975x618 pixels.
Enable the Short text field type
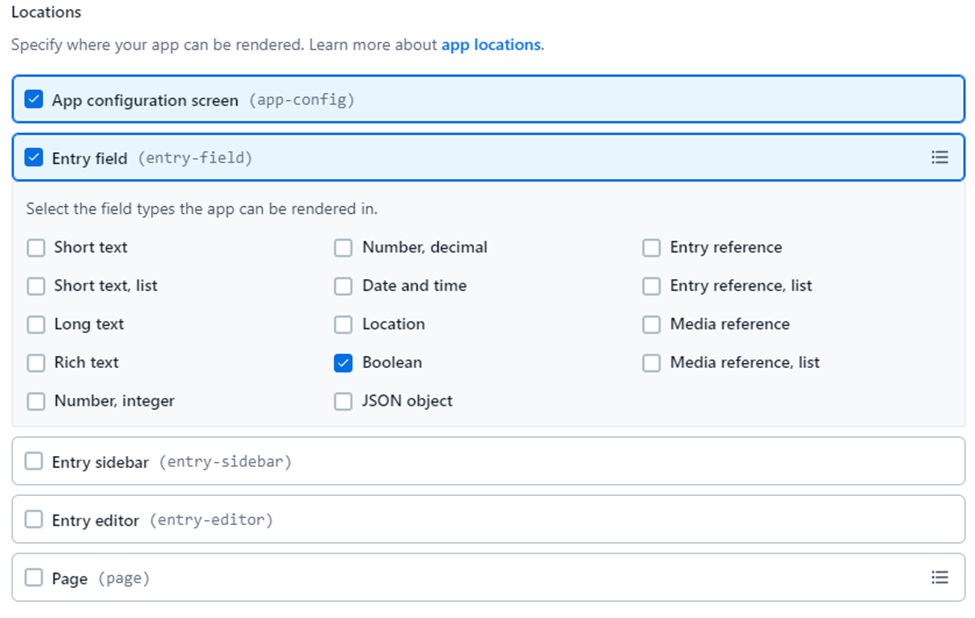(x=36, y=248)
